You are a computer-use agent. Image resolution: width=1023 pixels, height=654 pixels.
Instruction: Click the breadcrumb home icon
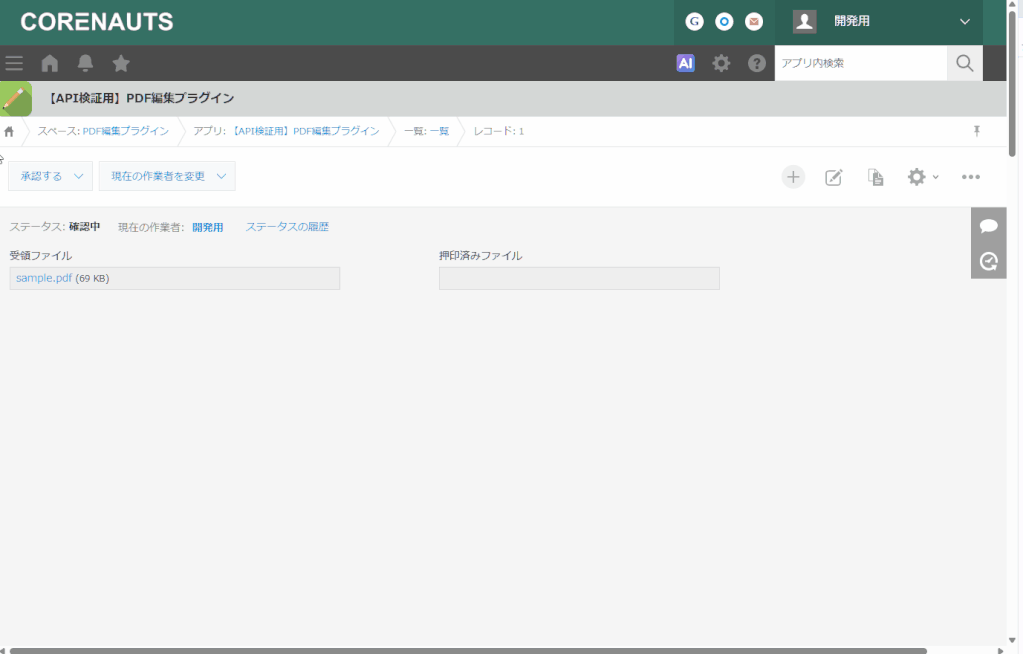[x=9, y=131]
